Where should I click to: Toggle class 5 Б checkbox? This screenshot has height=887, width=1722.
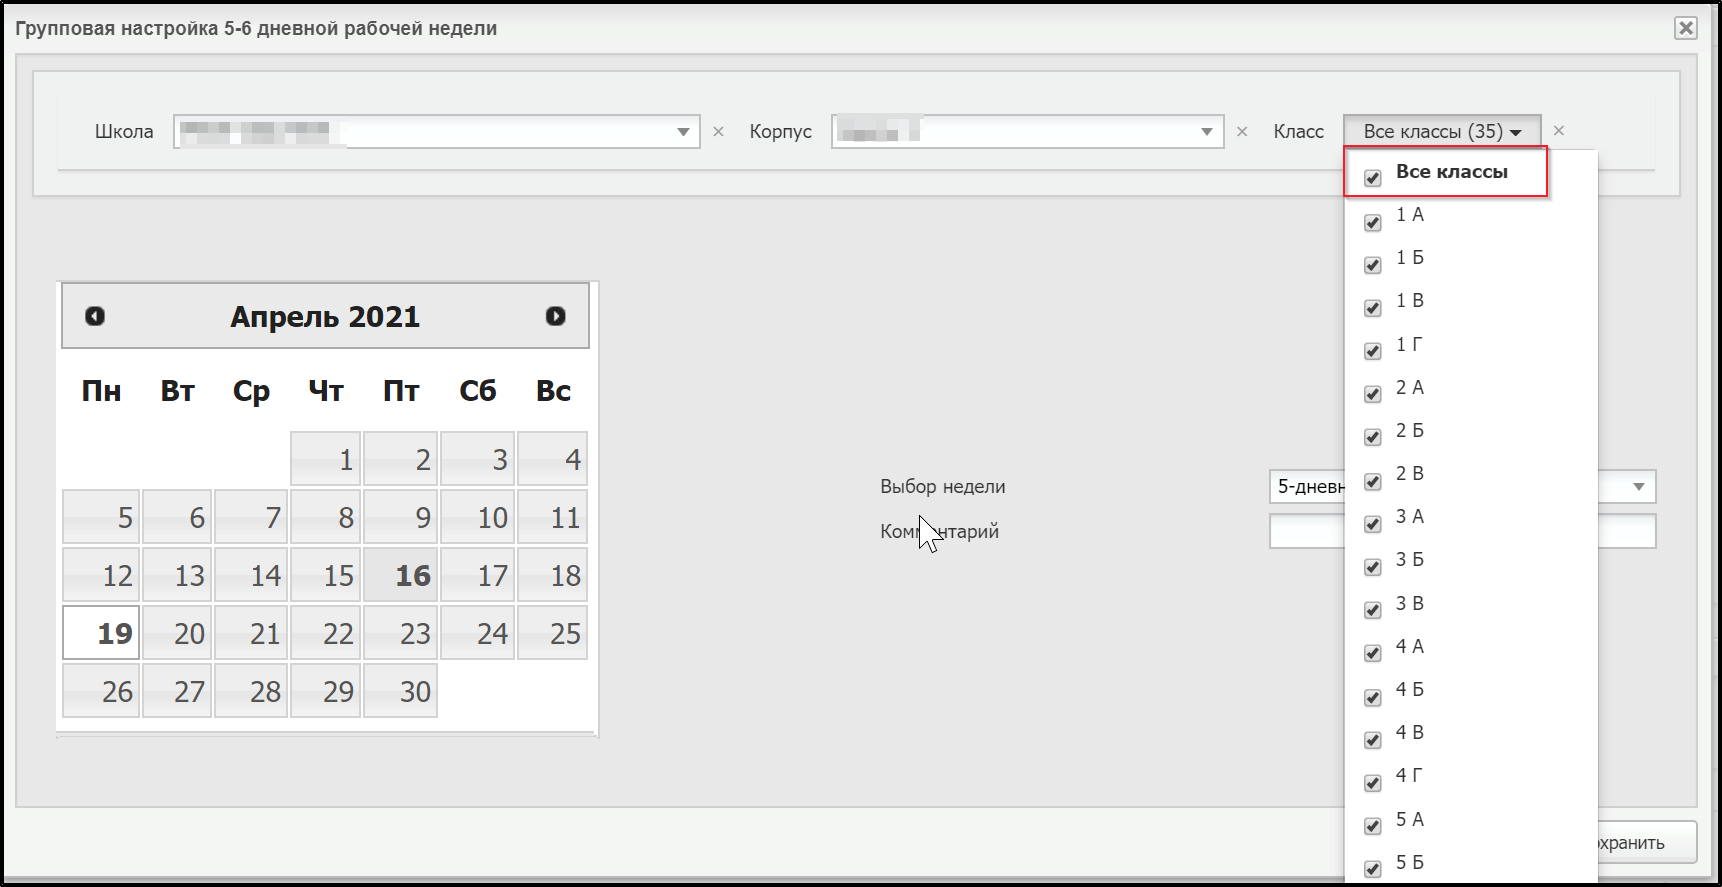pos(1373,869)
